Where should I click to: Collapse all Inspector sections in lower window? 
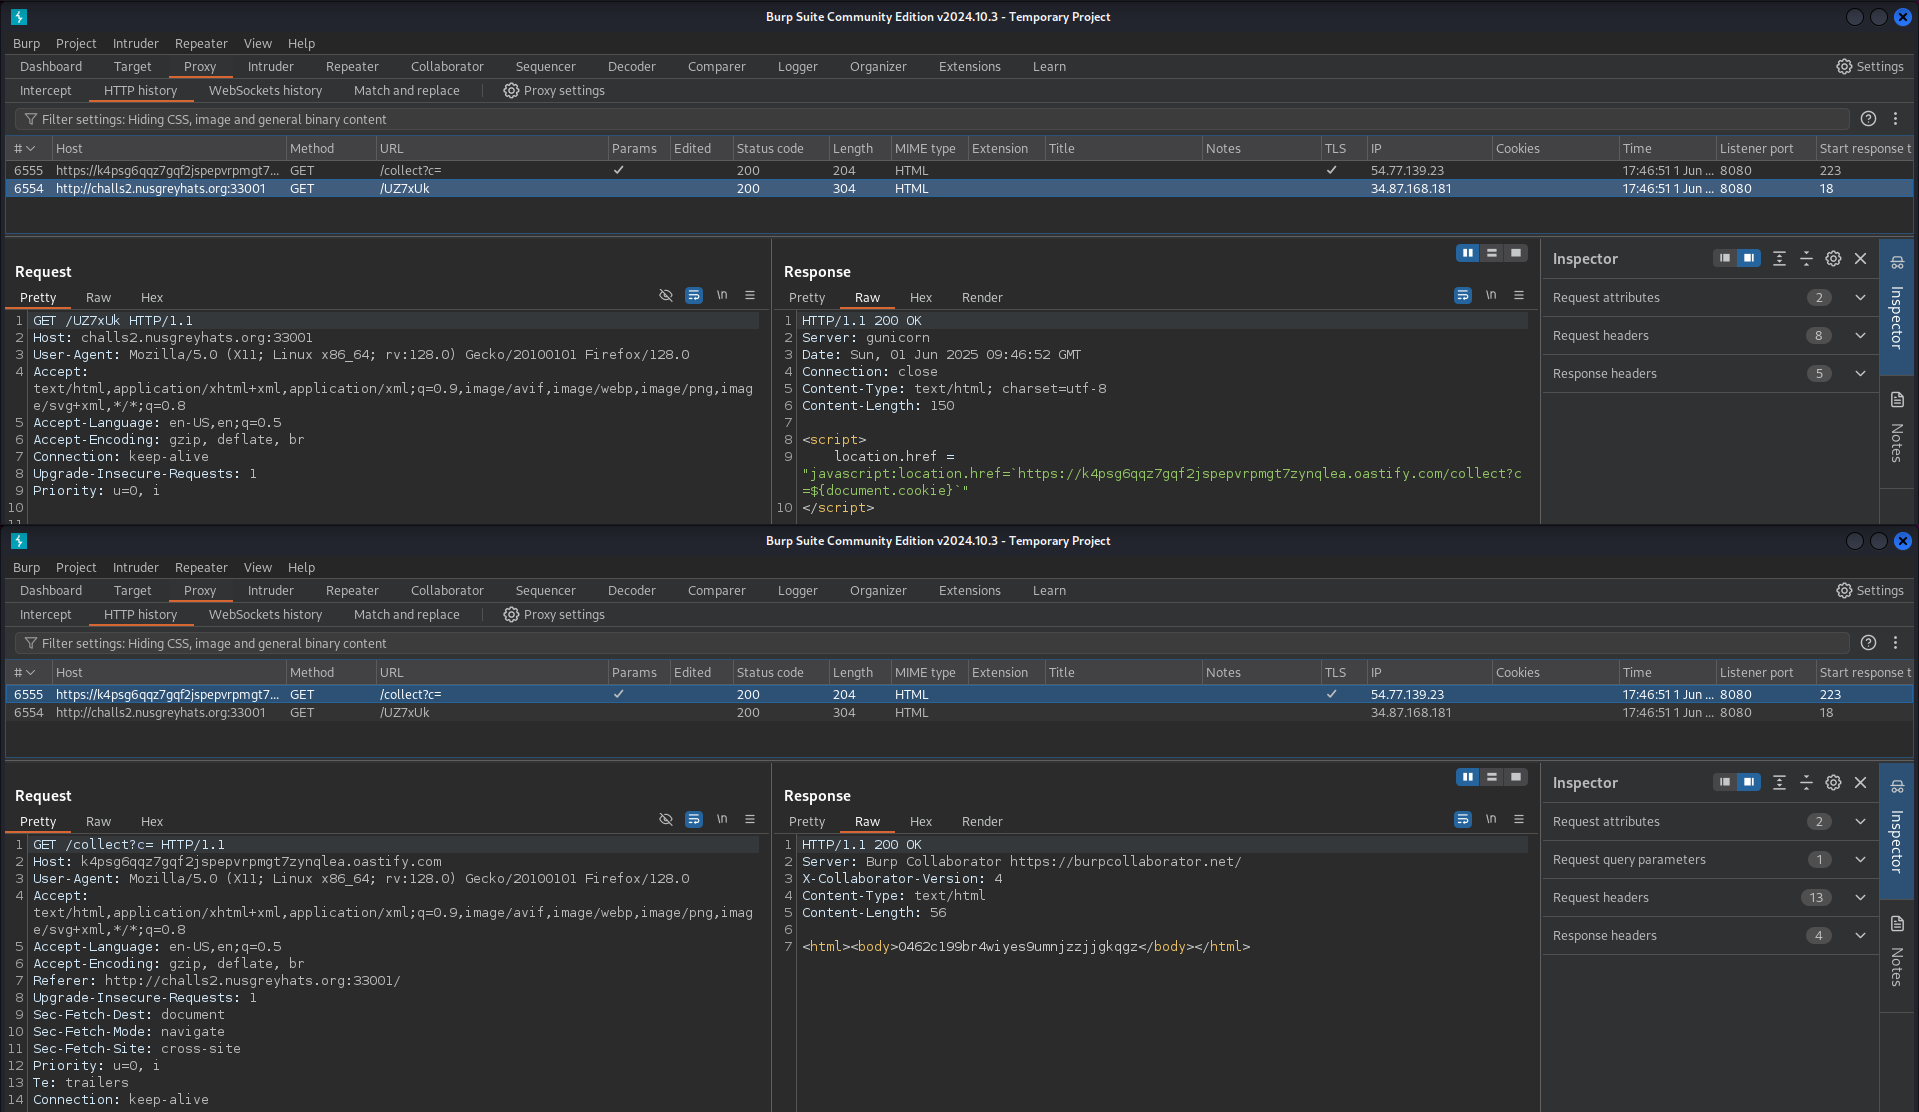coord(1806,782)
